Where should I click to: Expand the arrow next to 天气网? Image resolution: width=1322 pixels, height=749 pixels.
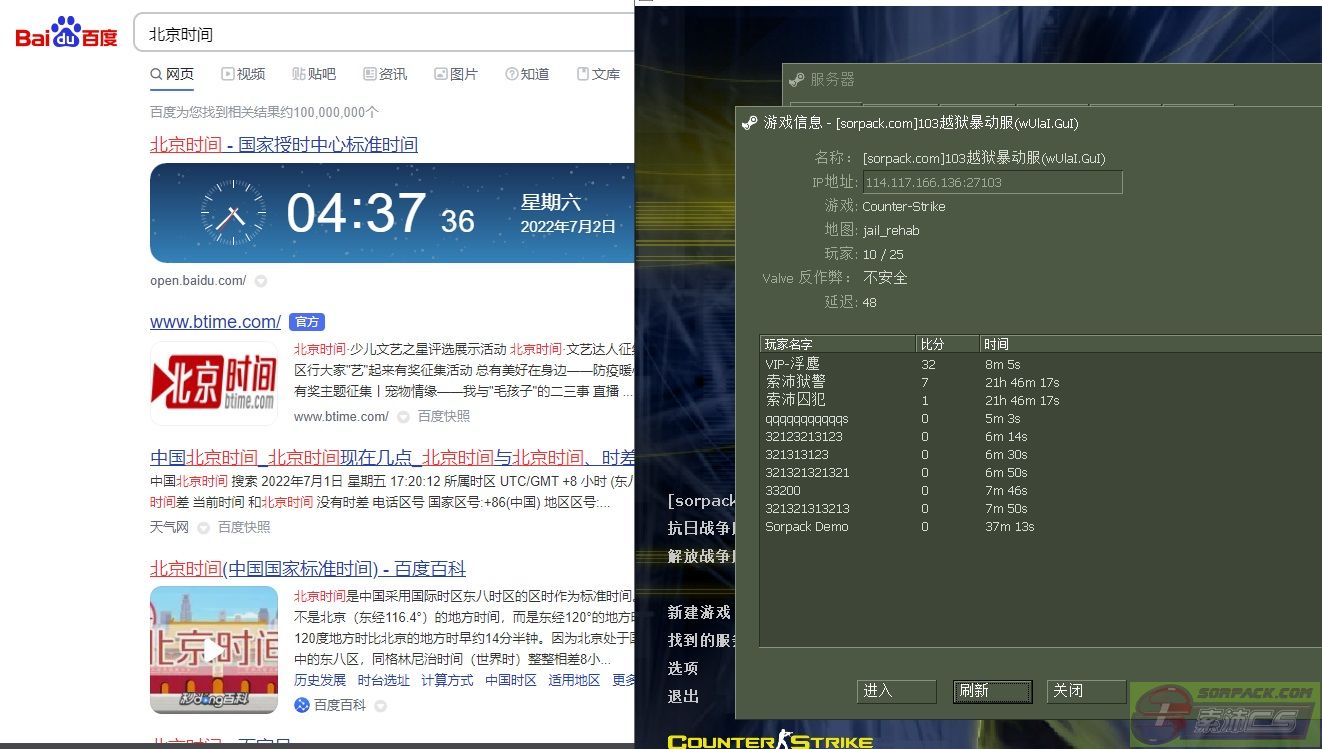(x=203, y=528)
